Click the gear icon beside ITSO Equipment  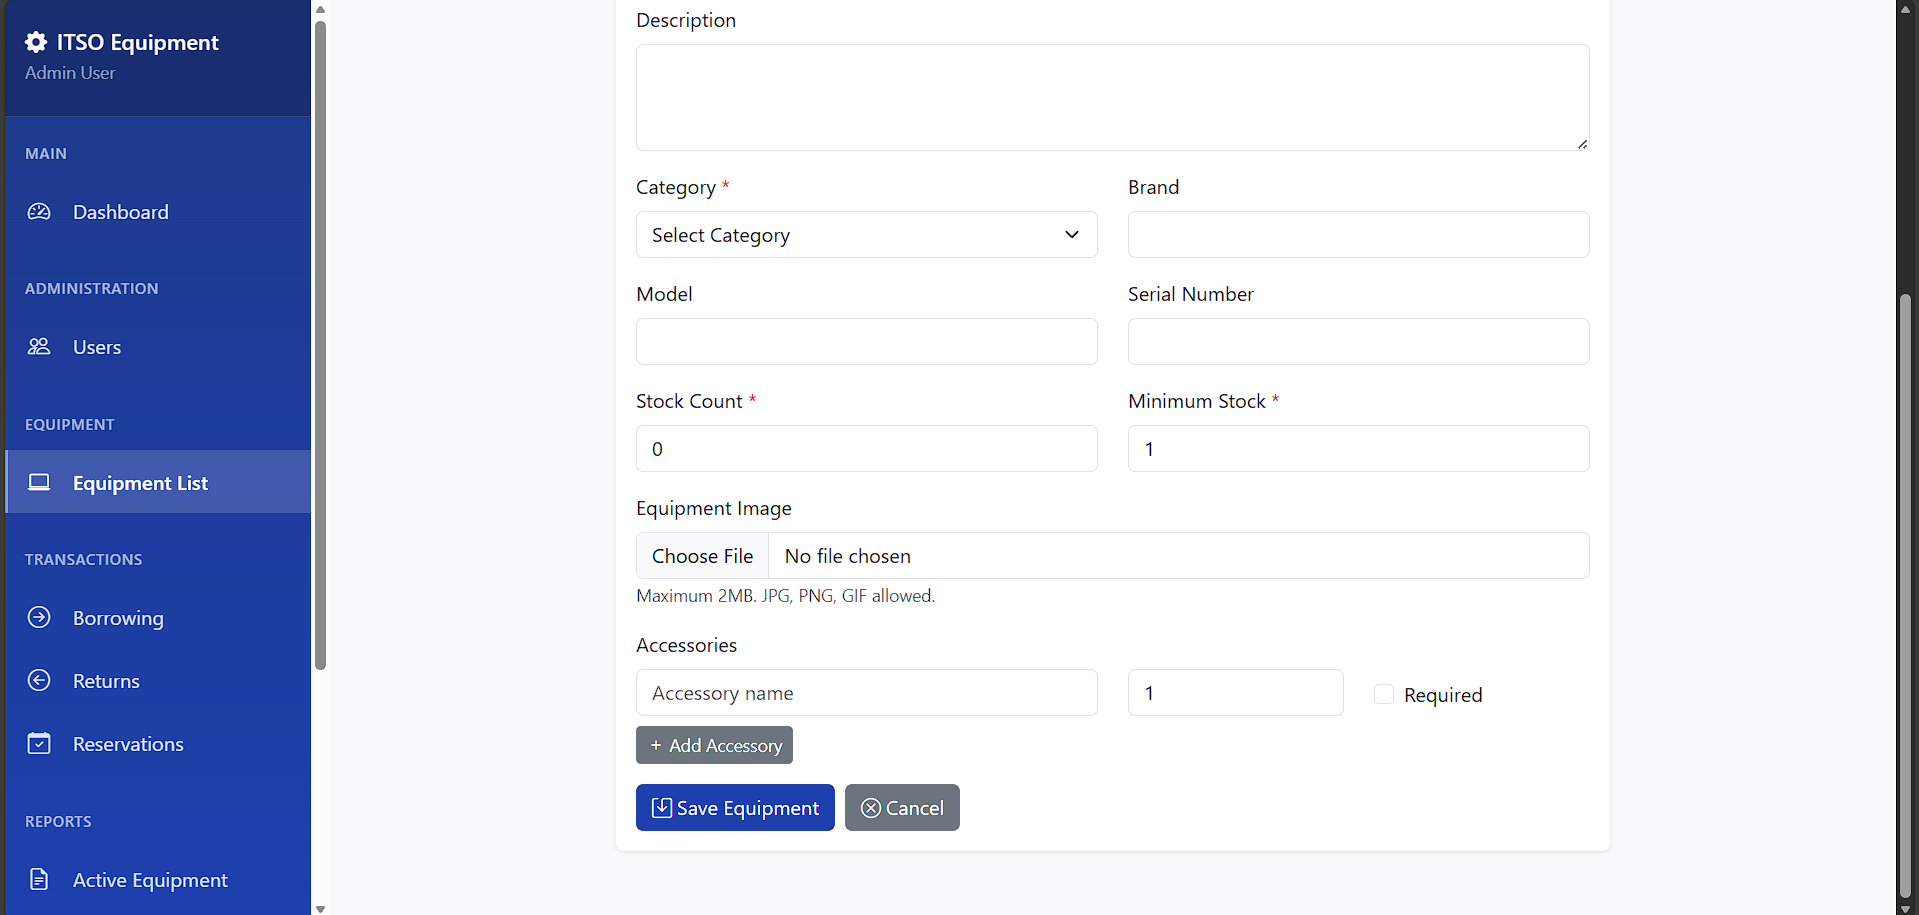tap(36, 42)
